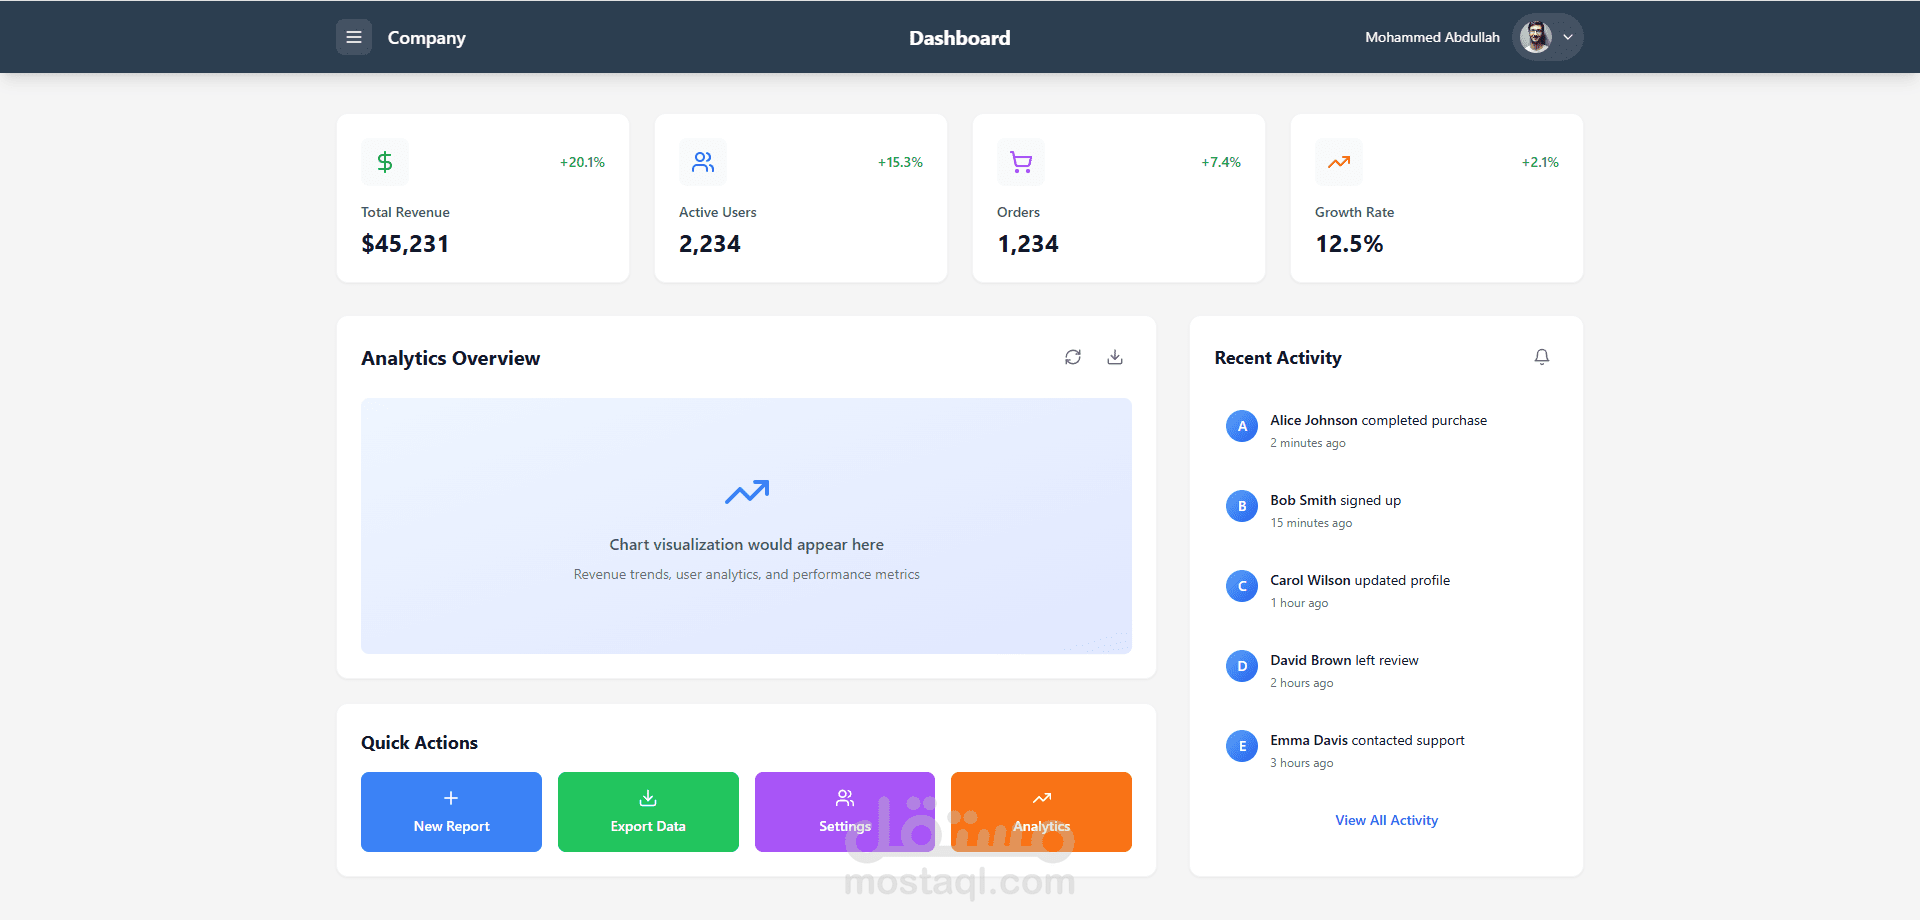Select Emma Davis contacted support entry

coord(1386,751)
